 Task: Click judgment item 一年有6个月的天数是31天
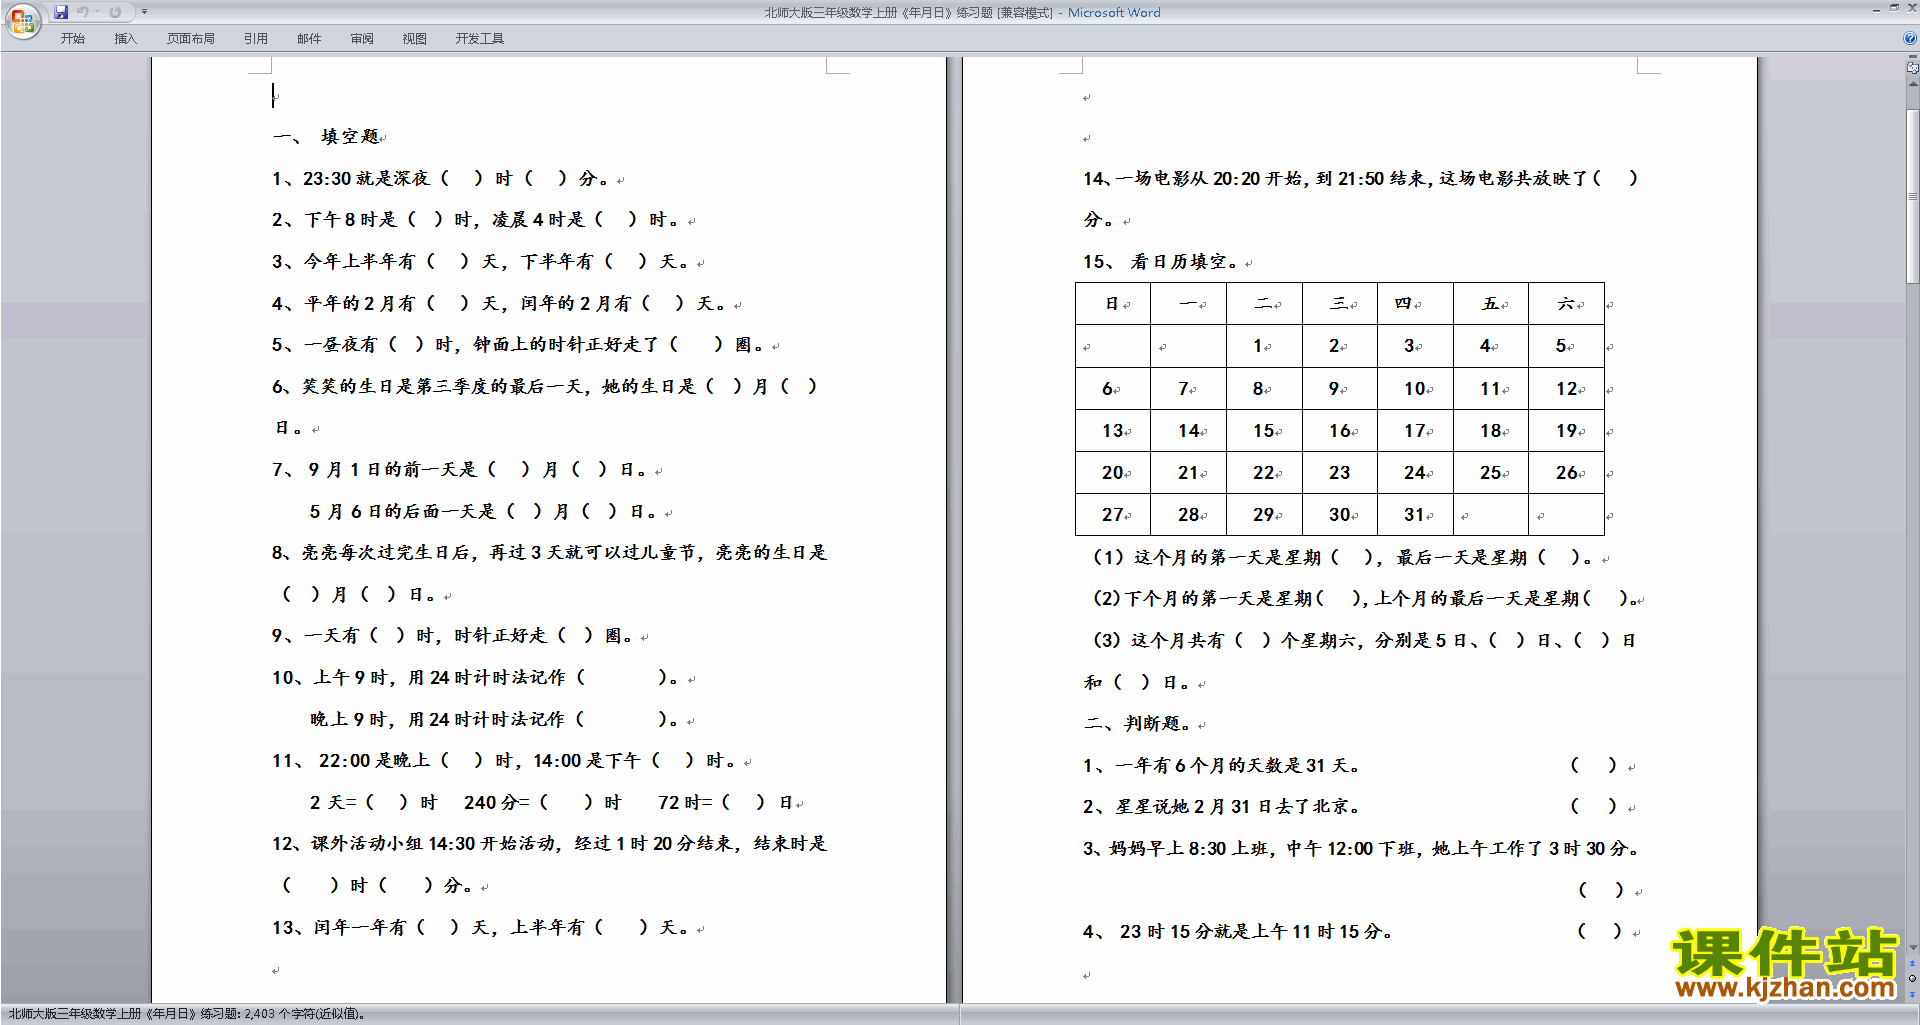coord(1221,766)
